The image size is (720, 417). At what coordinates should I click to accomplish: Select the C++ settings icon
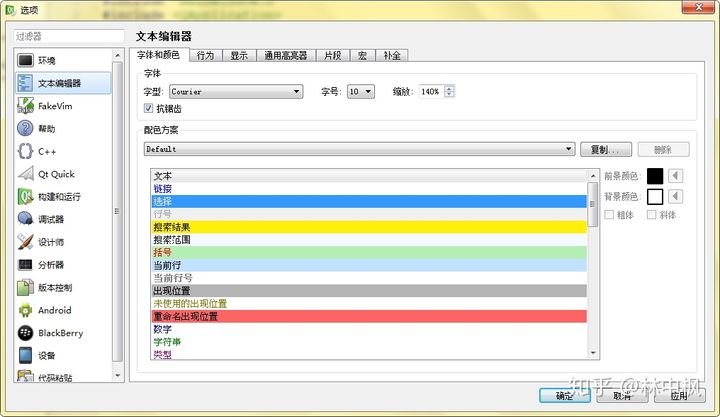pyautogui.click(x=25, y=151)
